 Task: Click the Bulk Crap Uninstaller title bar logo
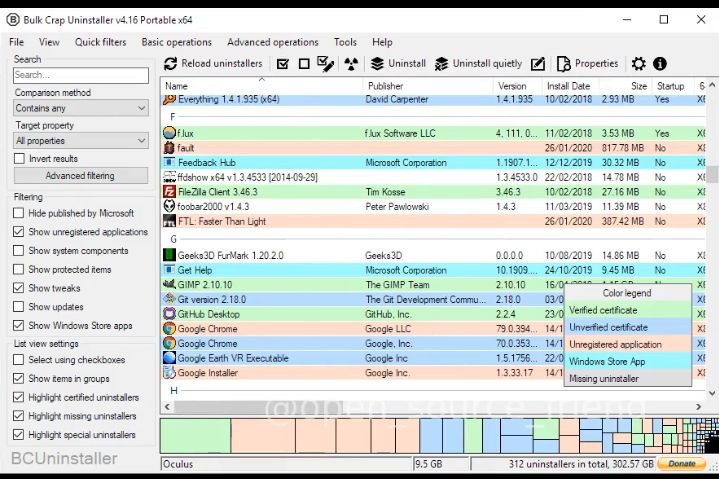[x=13, y=20]
